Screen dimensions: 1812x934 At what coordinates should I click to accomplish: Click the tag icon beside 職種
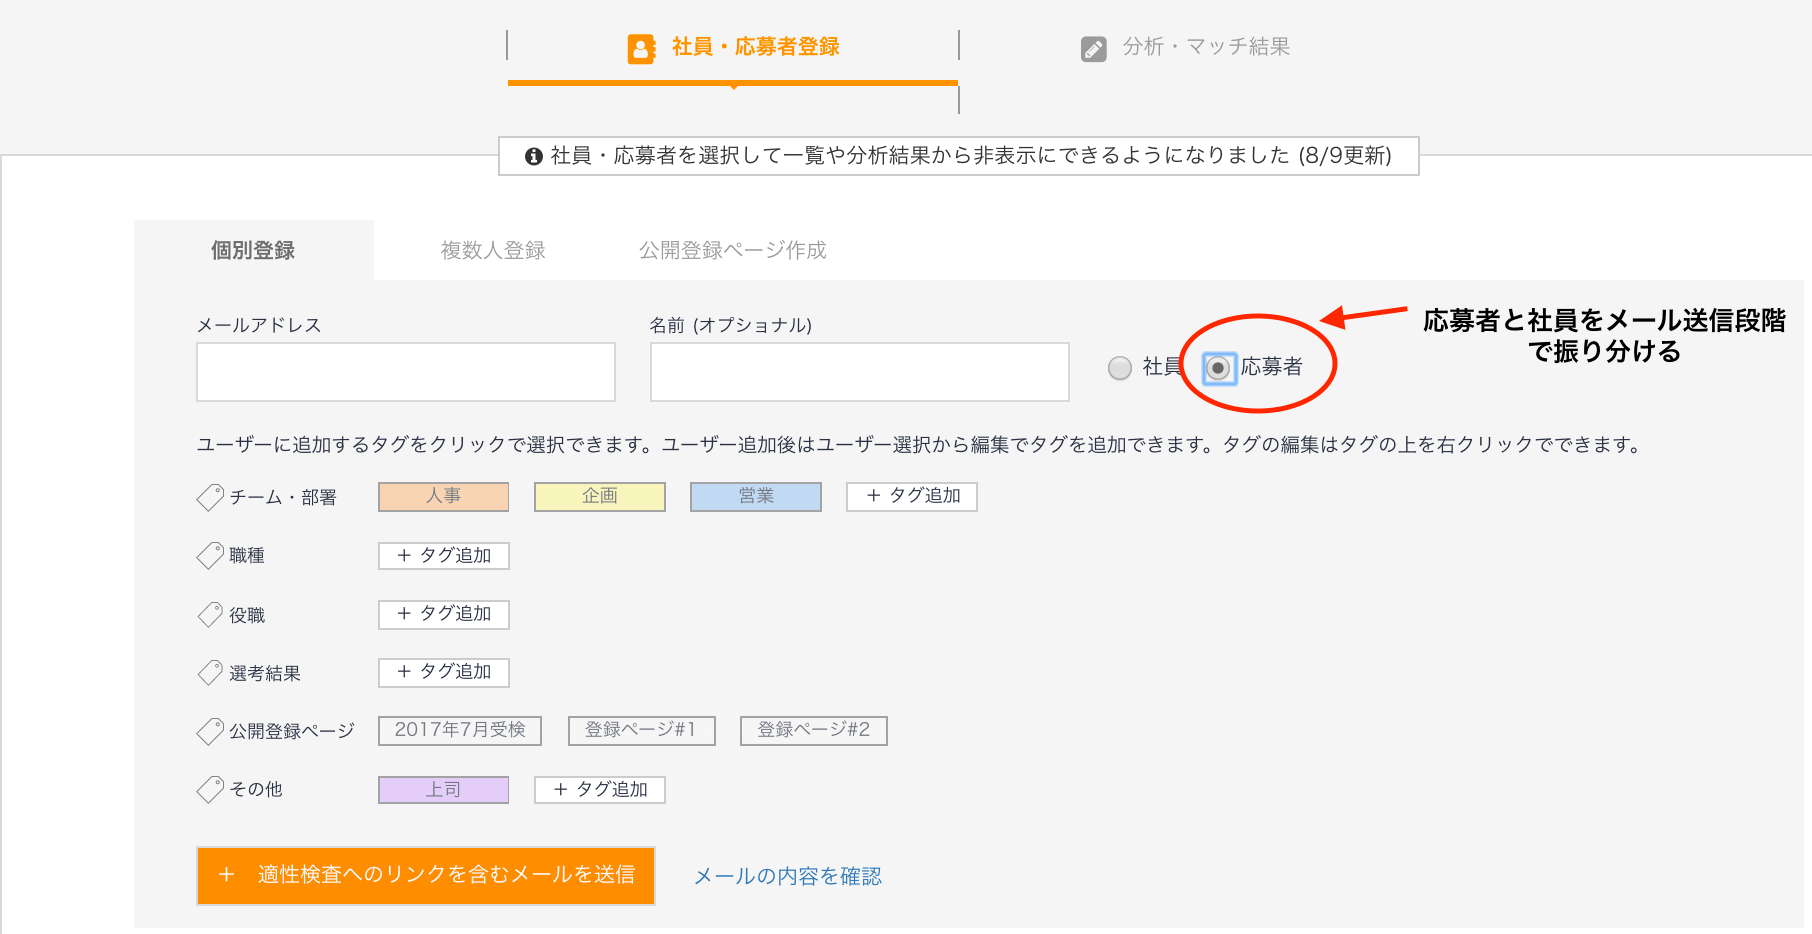point(210,555)
